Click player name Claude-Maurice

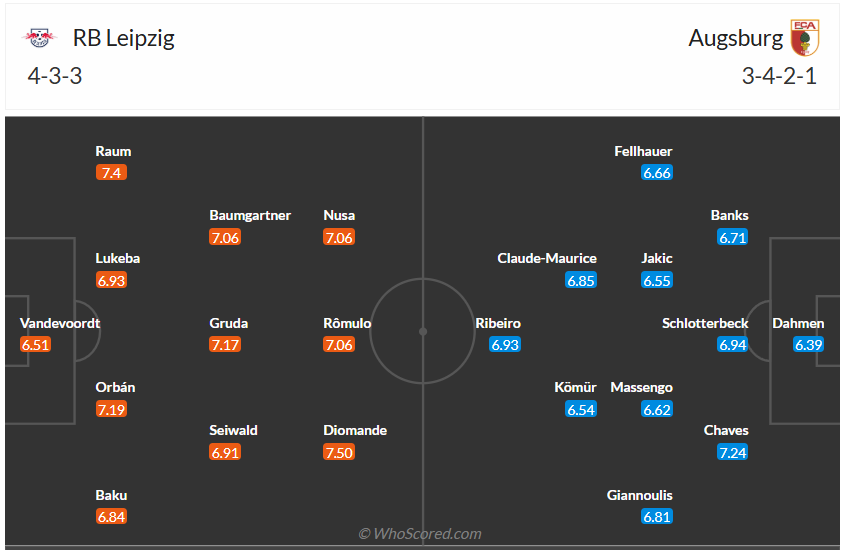click(547, 258)
